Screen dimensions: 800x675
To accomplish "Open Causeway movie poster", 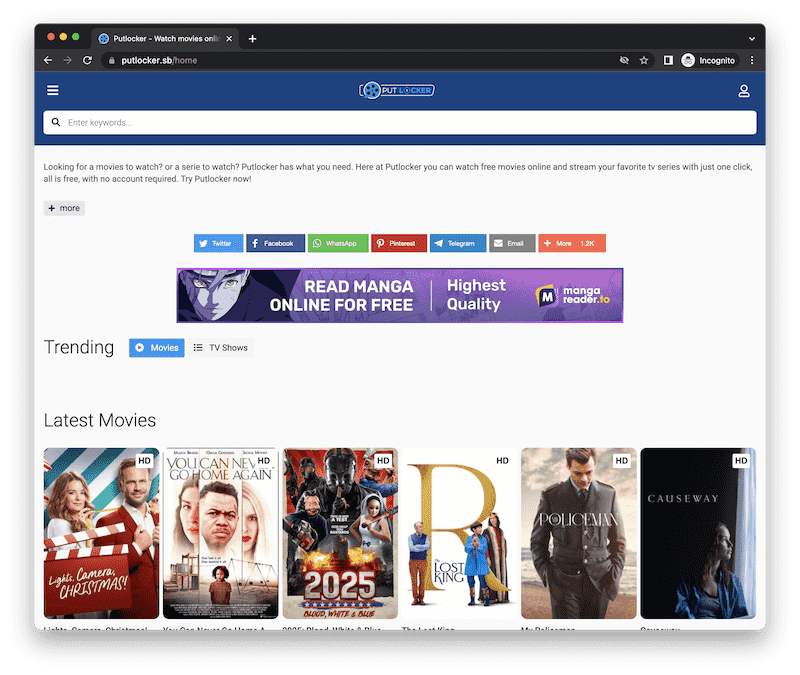I will [698, 533].
